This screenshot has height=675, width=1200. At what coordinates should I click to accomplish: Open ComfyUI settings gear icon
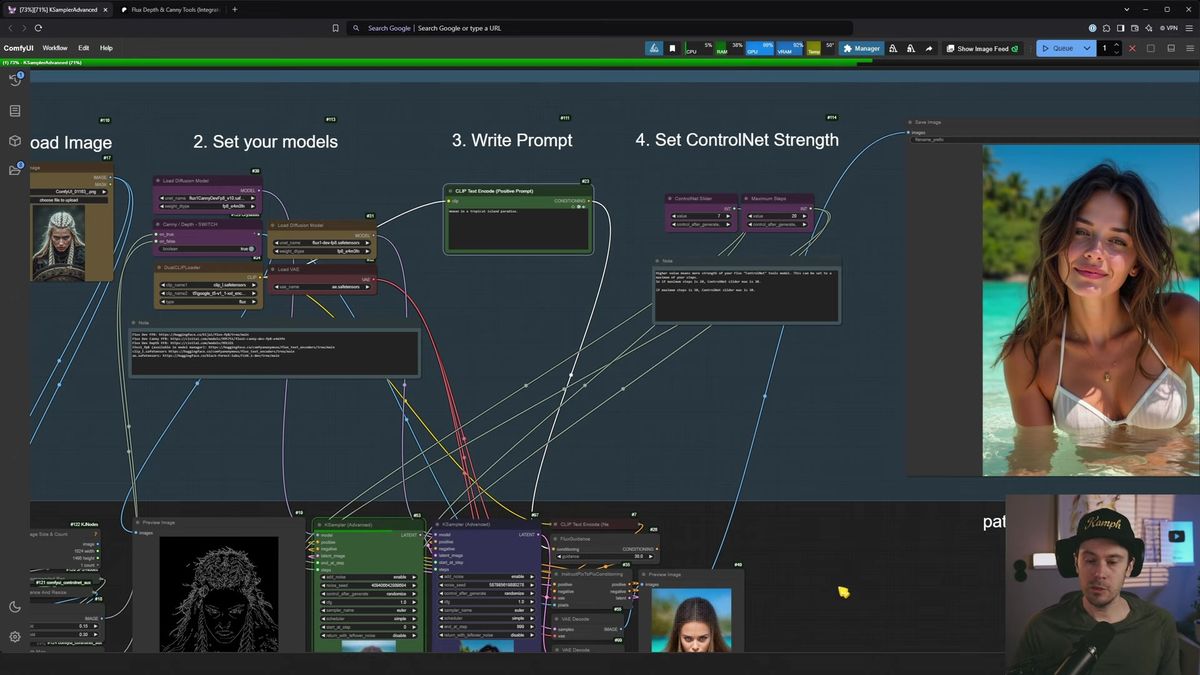point(15,637)
